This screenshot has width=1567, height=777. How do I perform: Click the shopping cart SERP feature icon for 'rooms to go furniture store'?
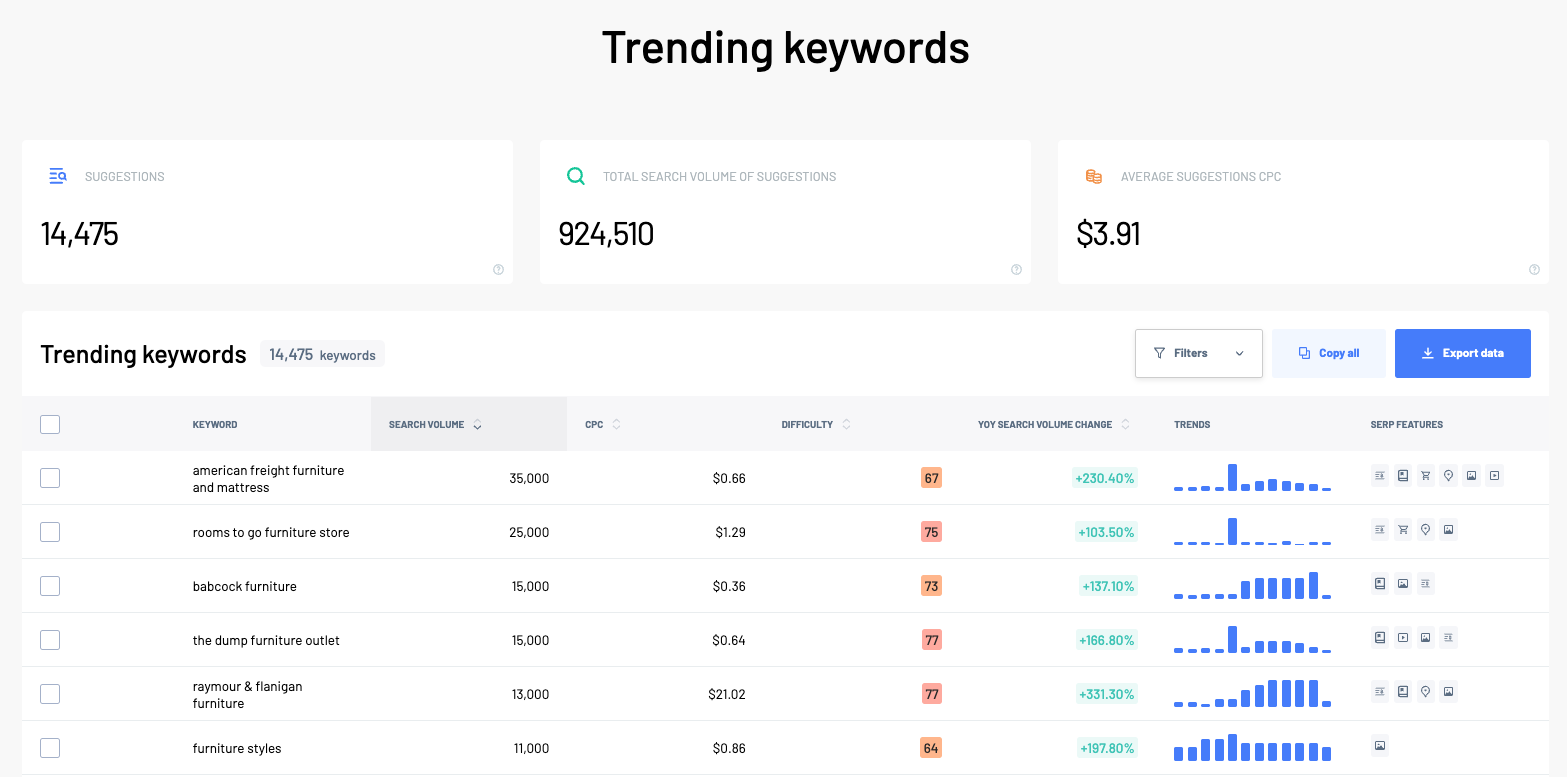[x=1402, y=529]
